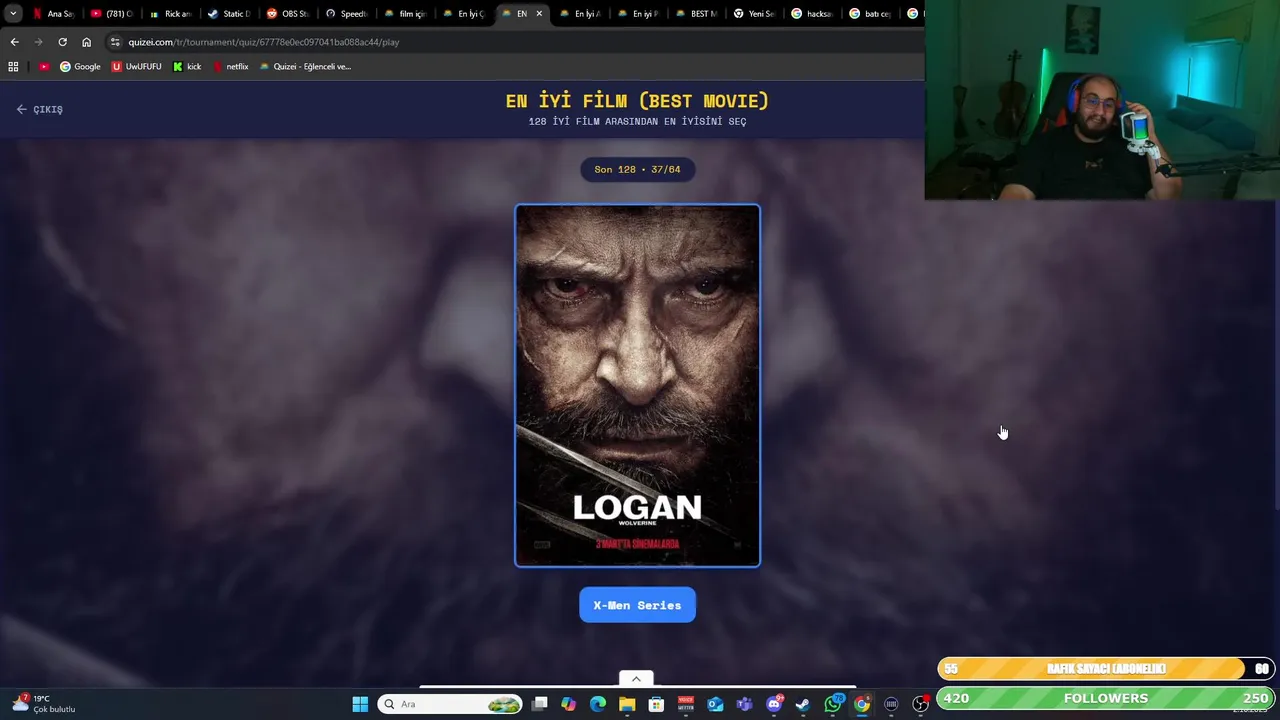Open OBS Studio from taskbar
Image resolution: width=1280 pixels, height=720 pixels.
(920, 704)
